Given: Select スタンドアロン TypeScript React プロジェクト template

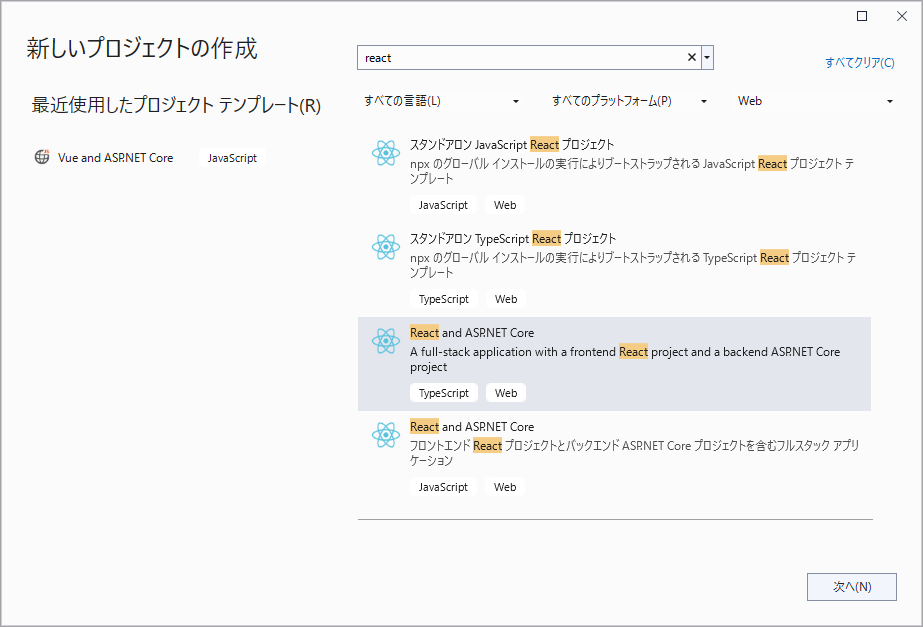Looking at the screenshot, I should (615, 270).
